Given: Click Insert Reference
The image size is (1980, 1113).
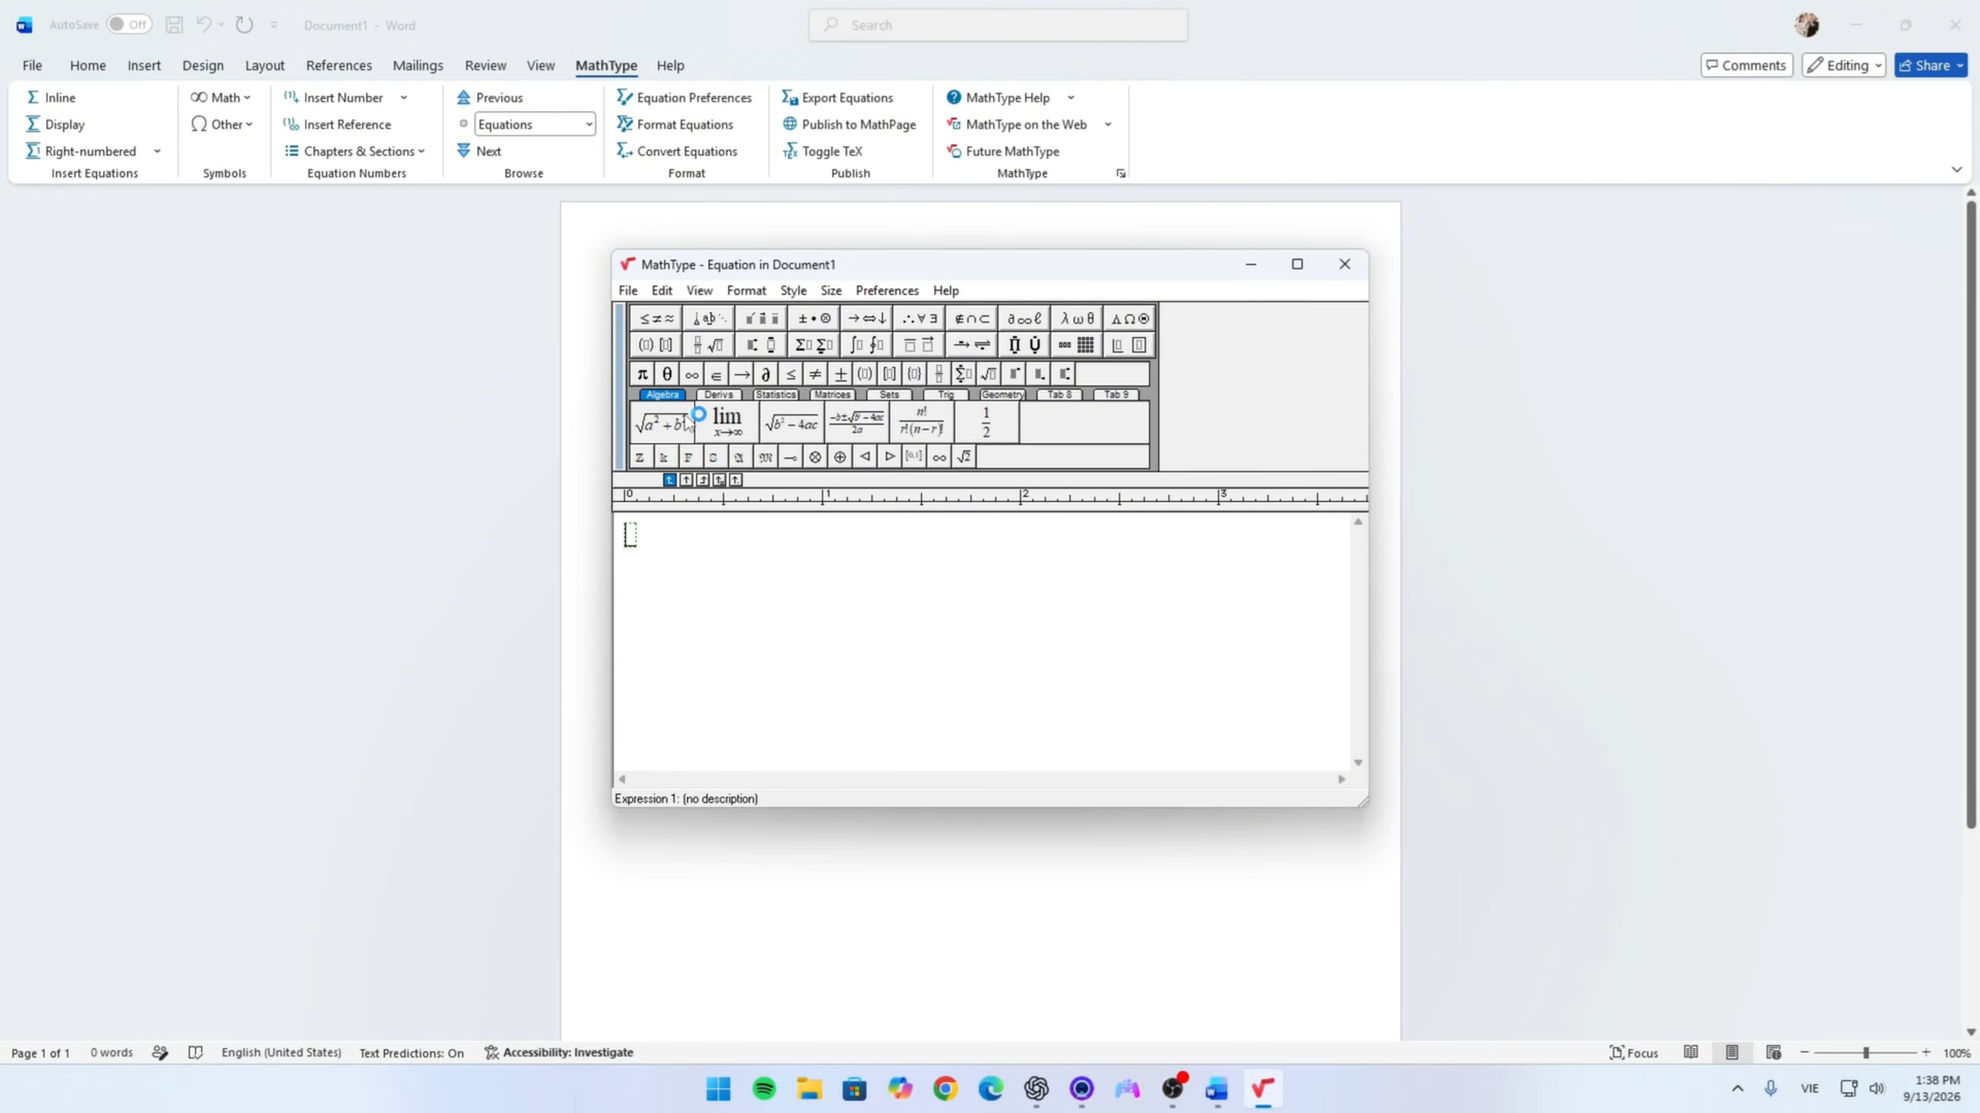Looking at the screenshot, I should (x=337, y=124).
